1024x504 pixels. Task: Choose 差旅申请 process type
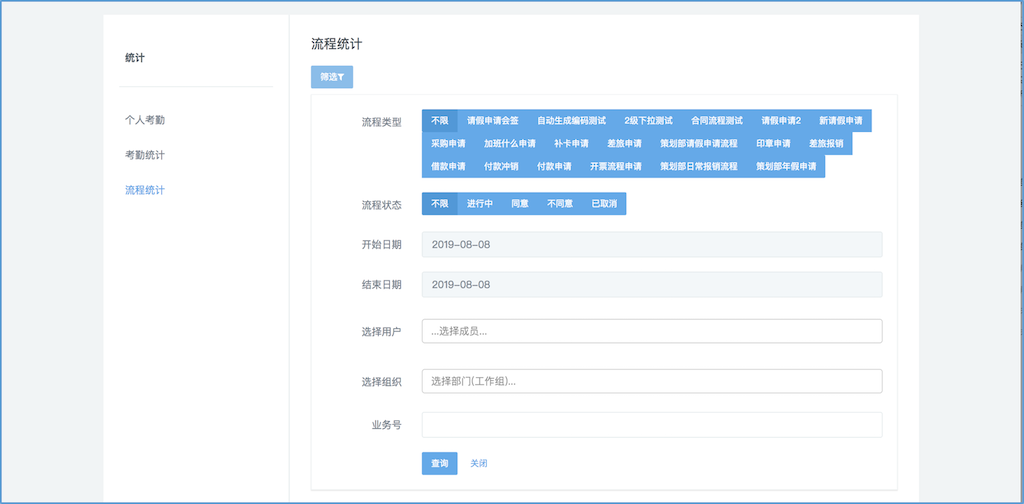point(624,144)
